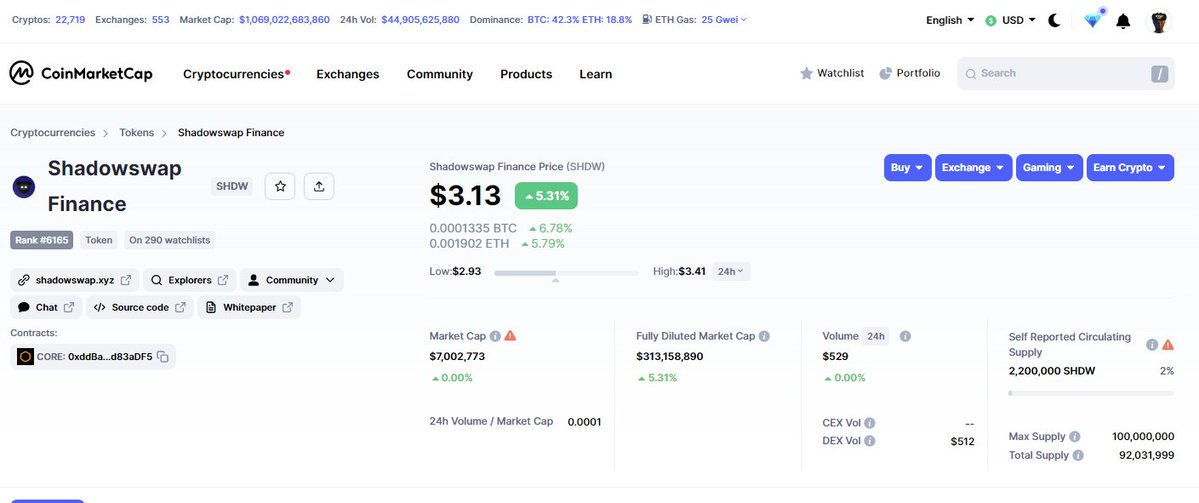The image size is (1199, 503).
Task: Click the Token tag badge
Action: [99, 240]
